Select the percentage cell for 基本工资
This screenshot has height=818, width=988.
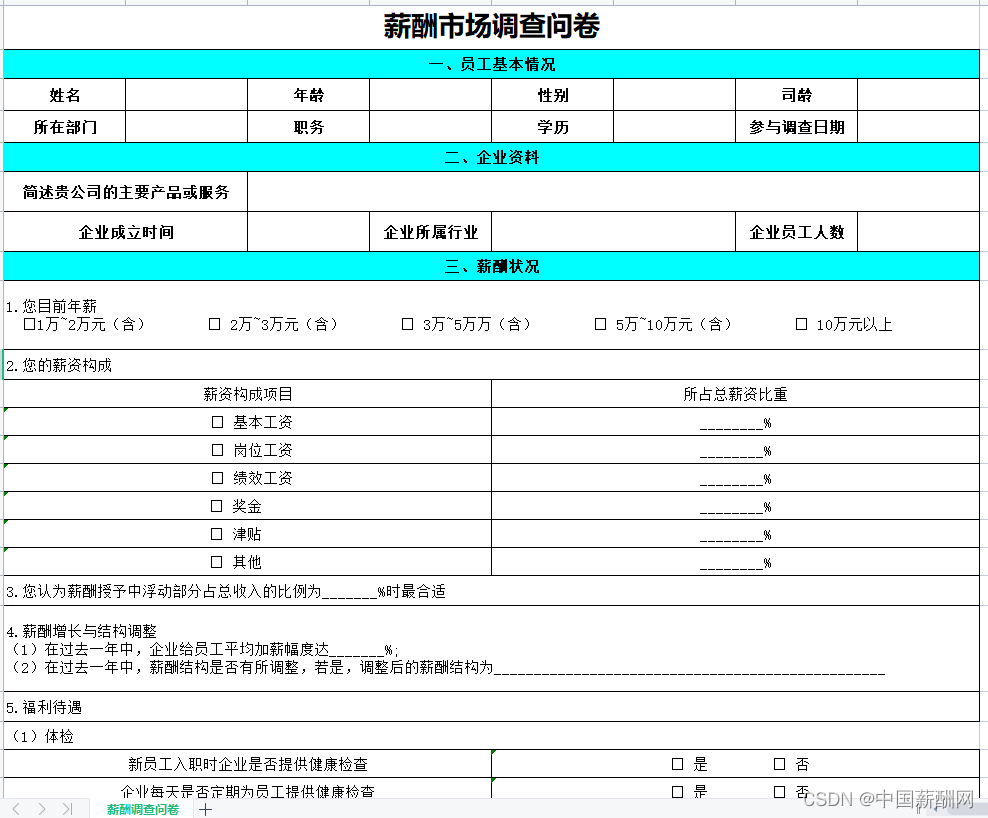(x=735, y=422)
